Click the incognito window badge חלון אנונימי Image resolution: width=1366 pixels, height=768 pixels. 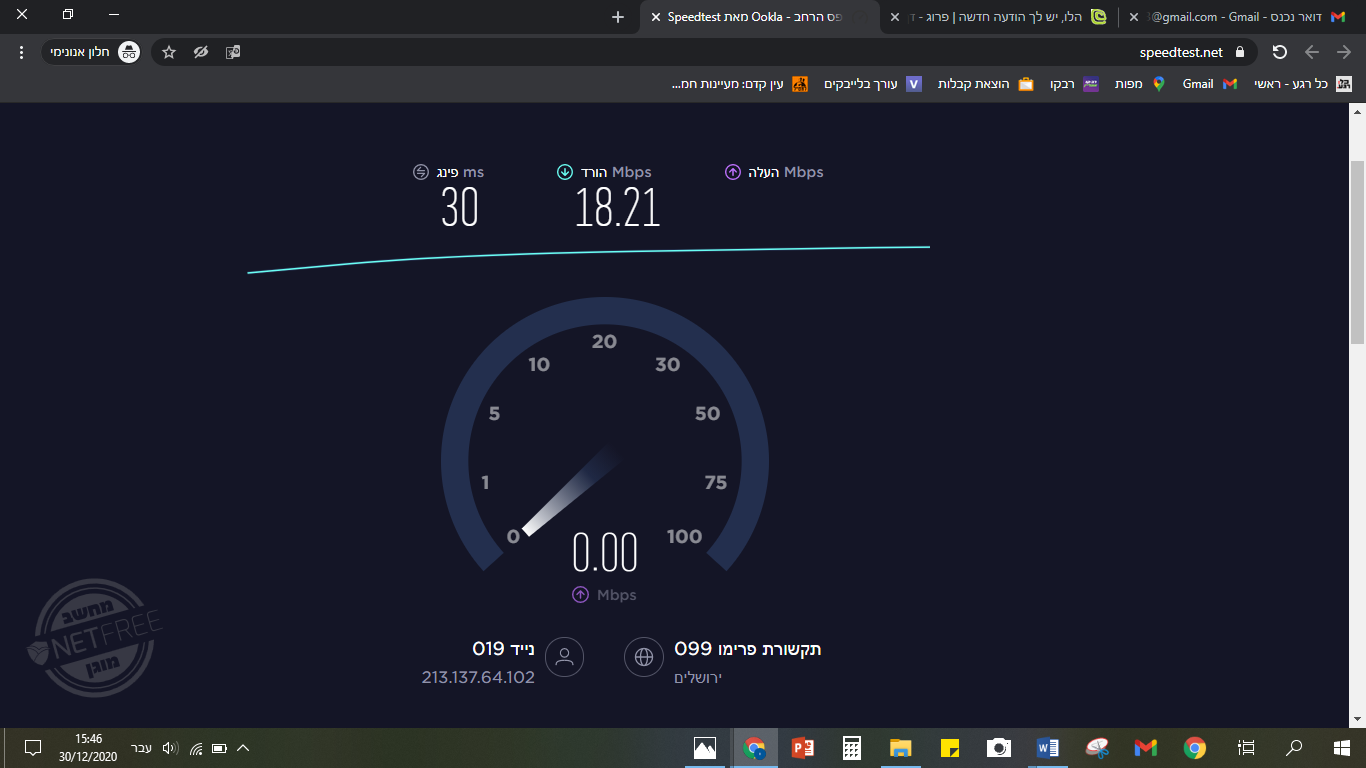point(91,52)
